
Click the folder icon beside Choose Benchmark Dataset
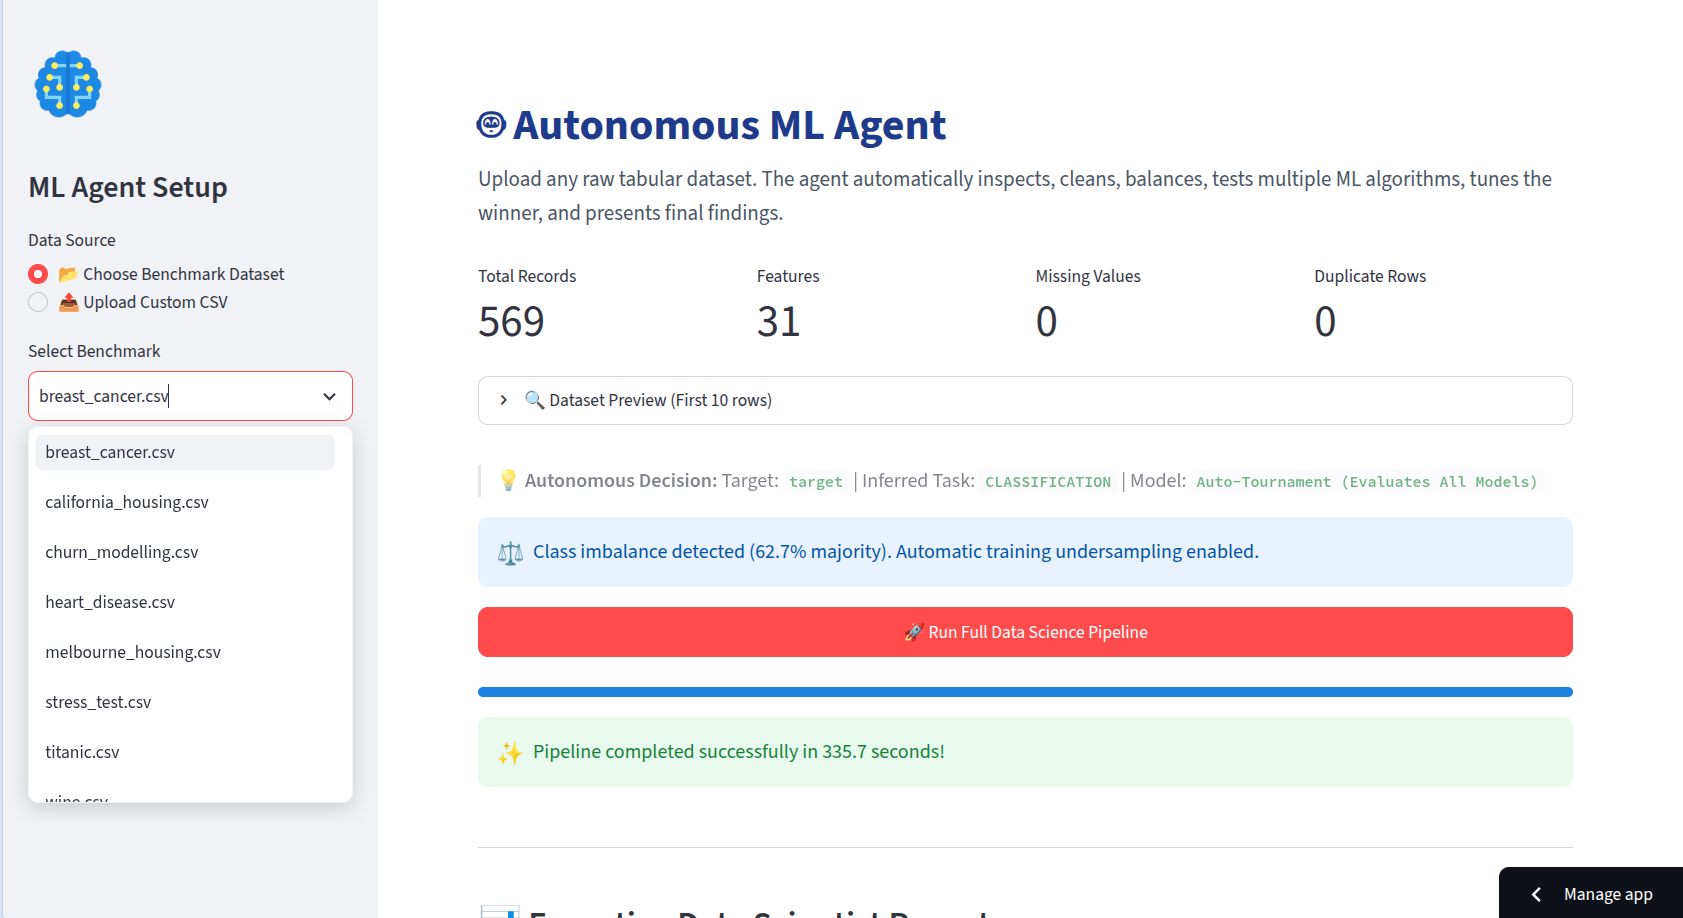coord(68,274)
